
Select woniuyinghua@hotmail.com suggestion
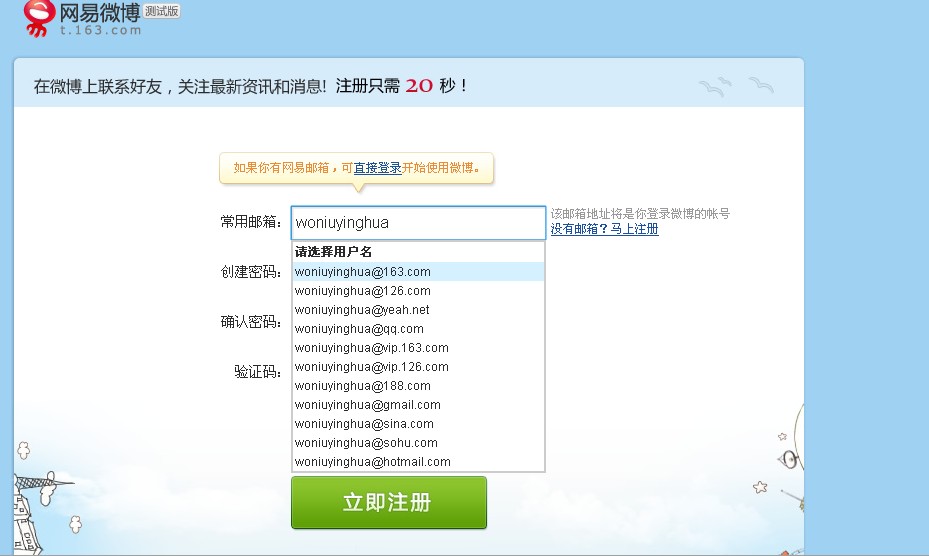(418, 461)
